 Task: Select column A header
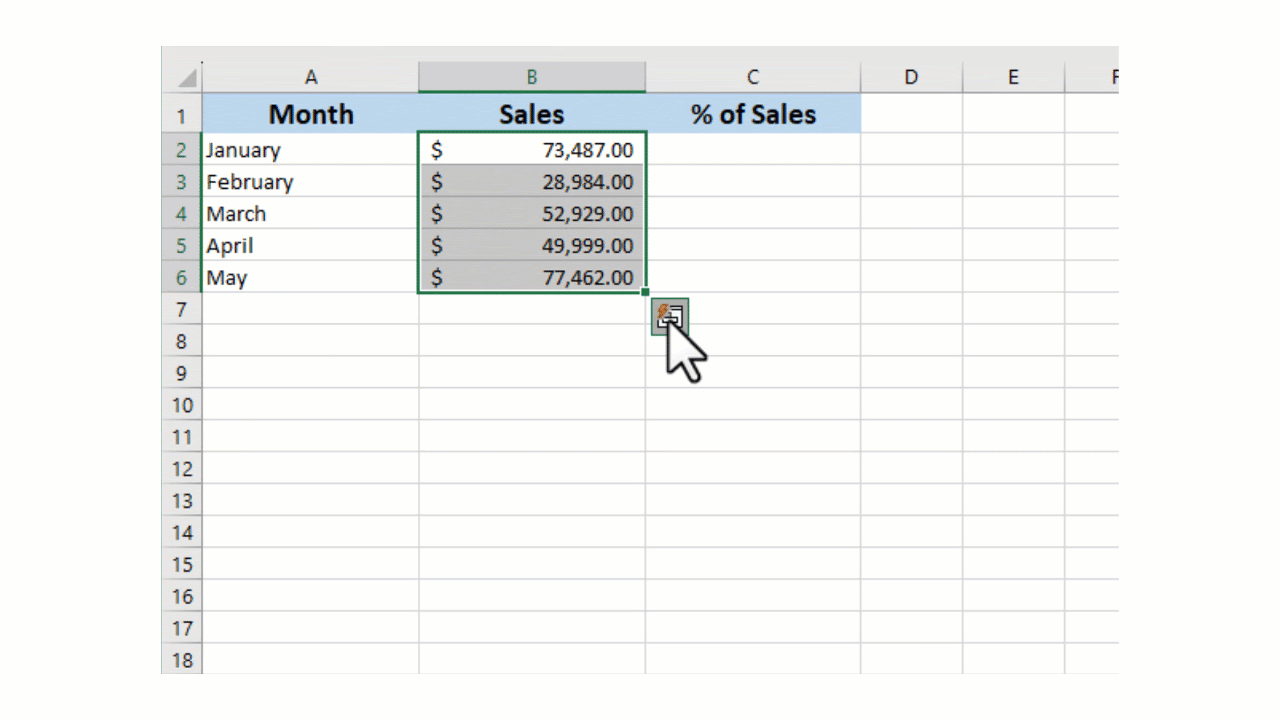tap(310, 77)
